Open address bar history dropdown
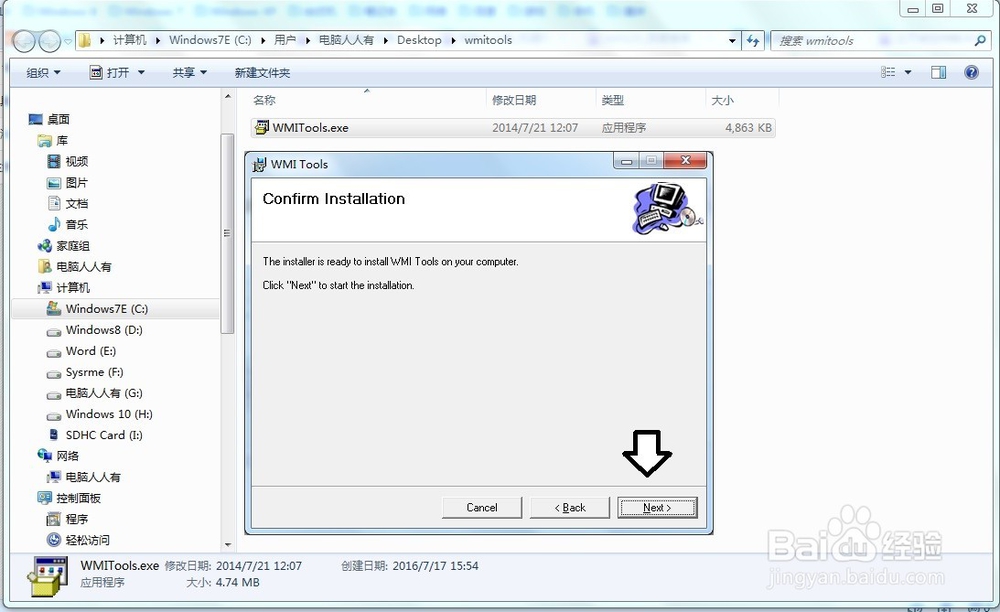This screenshot has width=1000, height=612. 732,41
